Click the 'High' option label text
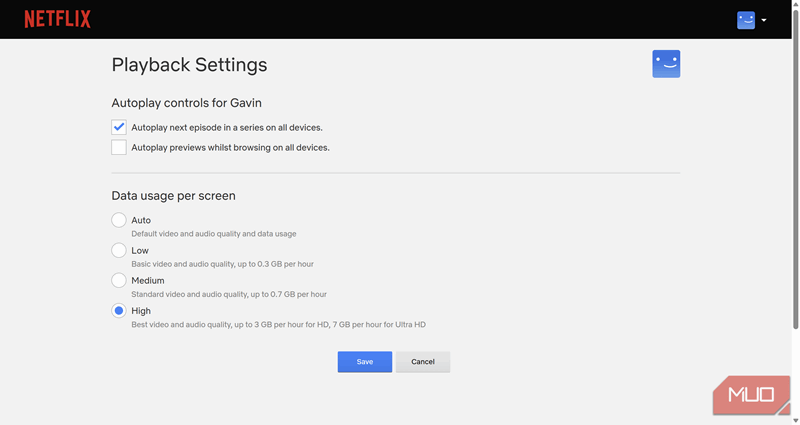Viewport: 800px width, 425px height. tap(141, 311)
